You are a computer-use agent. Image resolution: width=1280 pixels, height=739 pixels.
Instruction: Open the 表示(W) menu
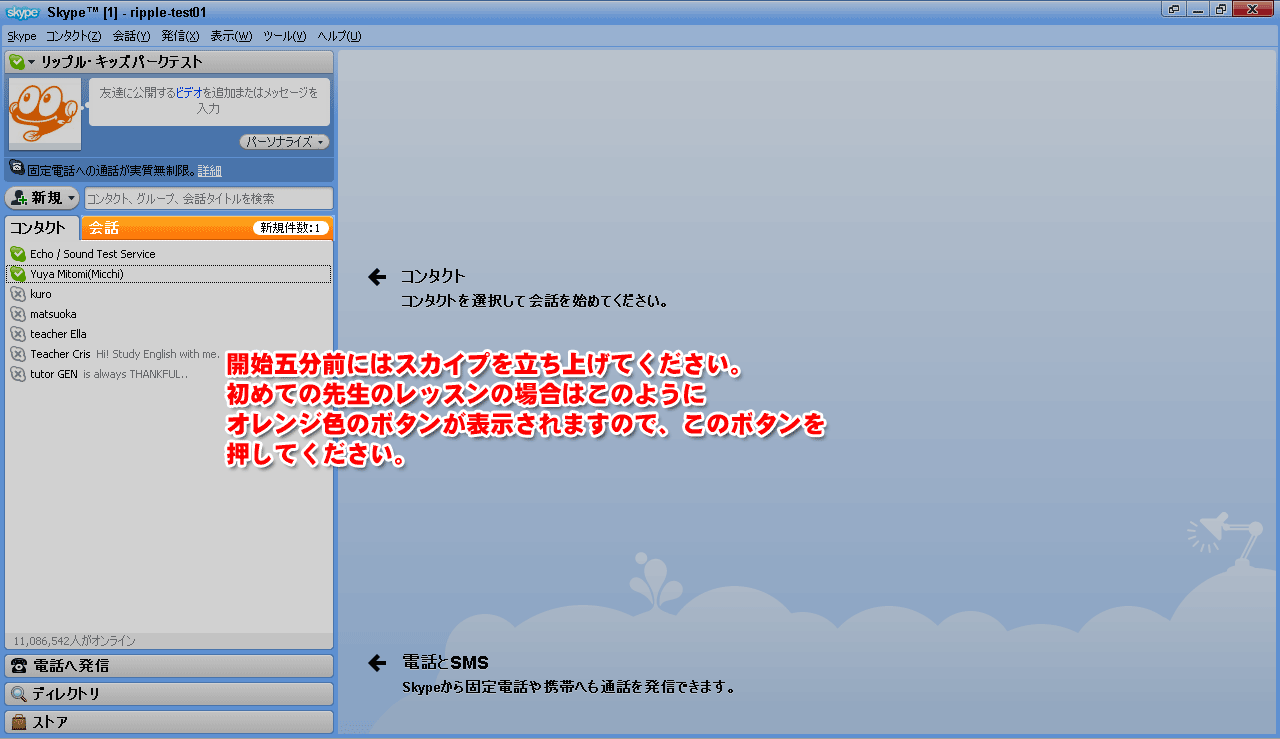tap(231, 36)
